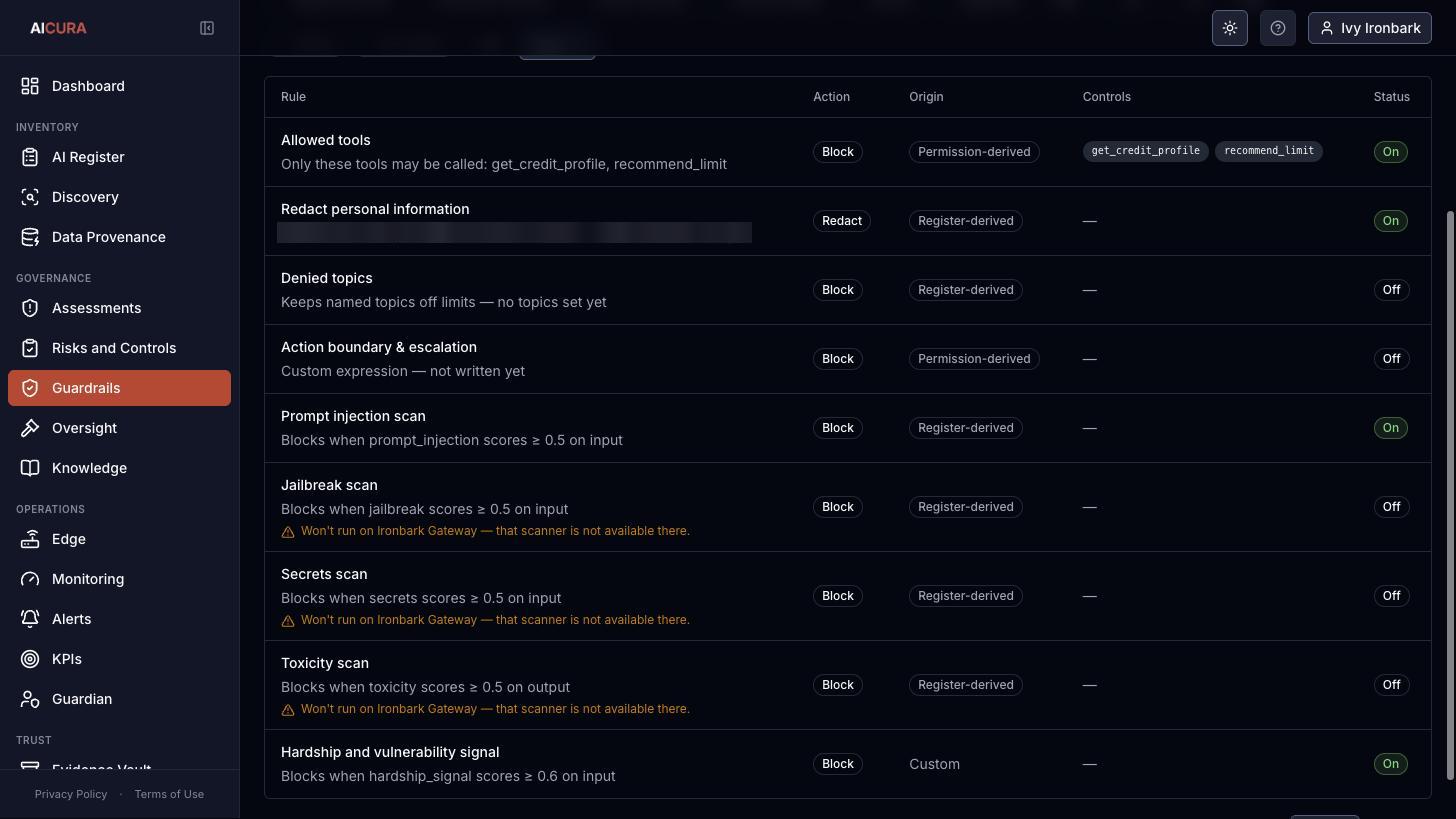Collapse the sidebar panel
Viewport: 1456px width, 819px height.
(207, 28)
